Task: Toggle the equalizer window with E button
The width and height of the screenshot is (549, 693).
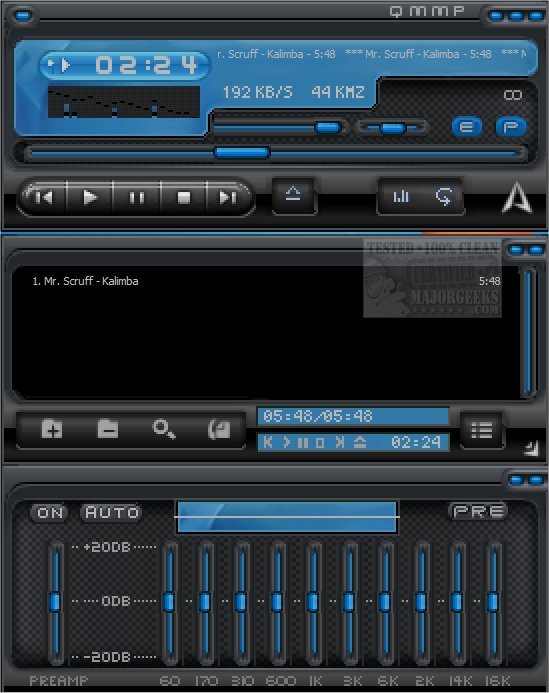Action: tap(467, 127)
